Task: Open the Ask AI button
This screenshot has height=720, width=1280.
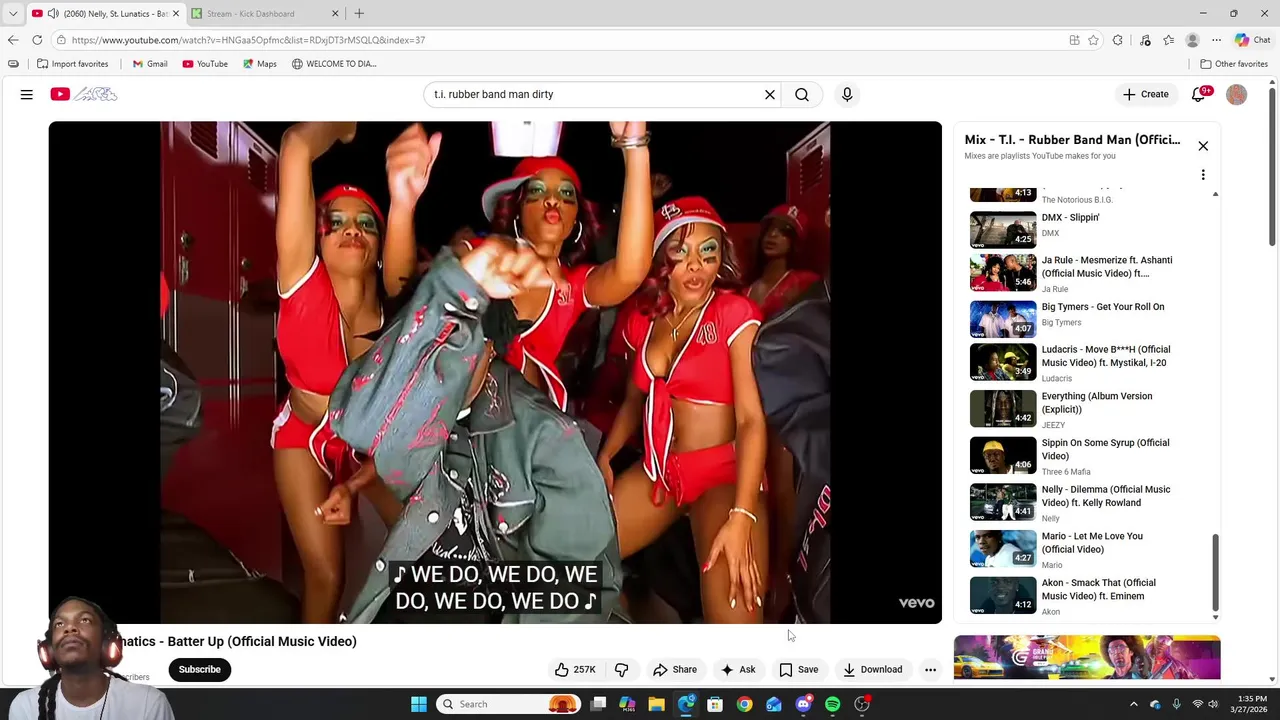Action: 738,669
